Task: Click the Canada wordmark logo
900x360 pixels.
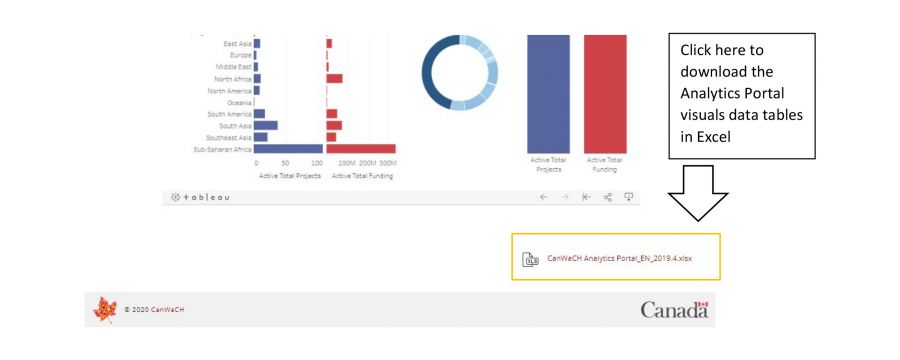Action: point(674,309)
